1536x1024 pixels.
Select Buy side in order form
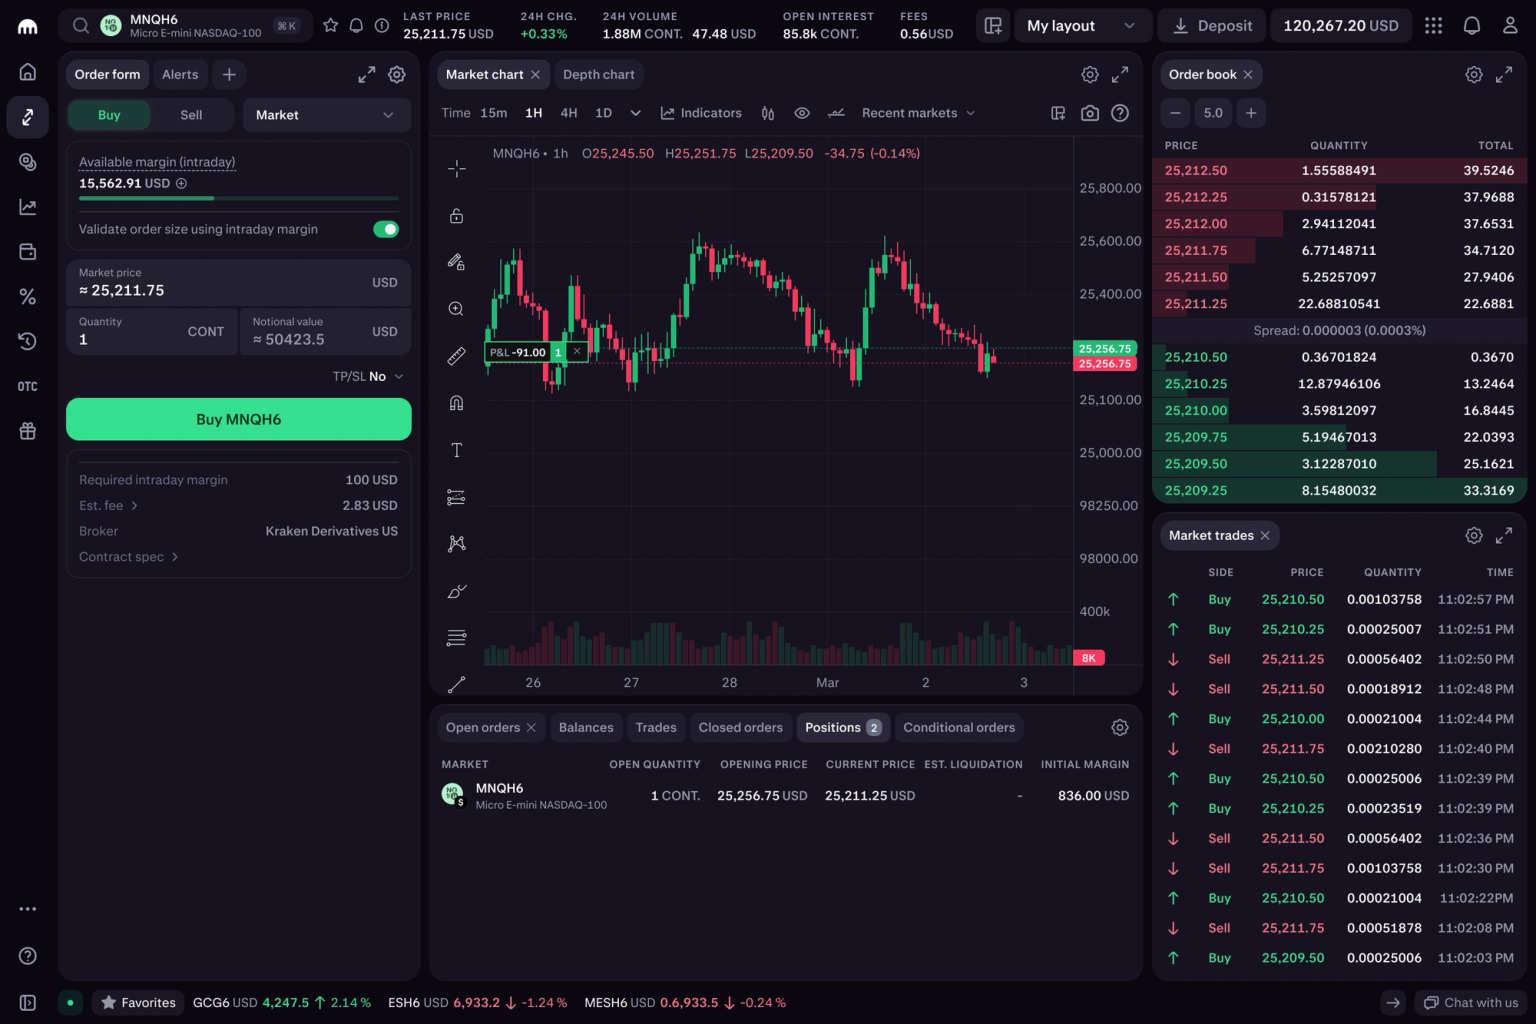click(x=109, y=115)
